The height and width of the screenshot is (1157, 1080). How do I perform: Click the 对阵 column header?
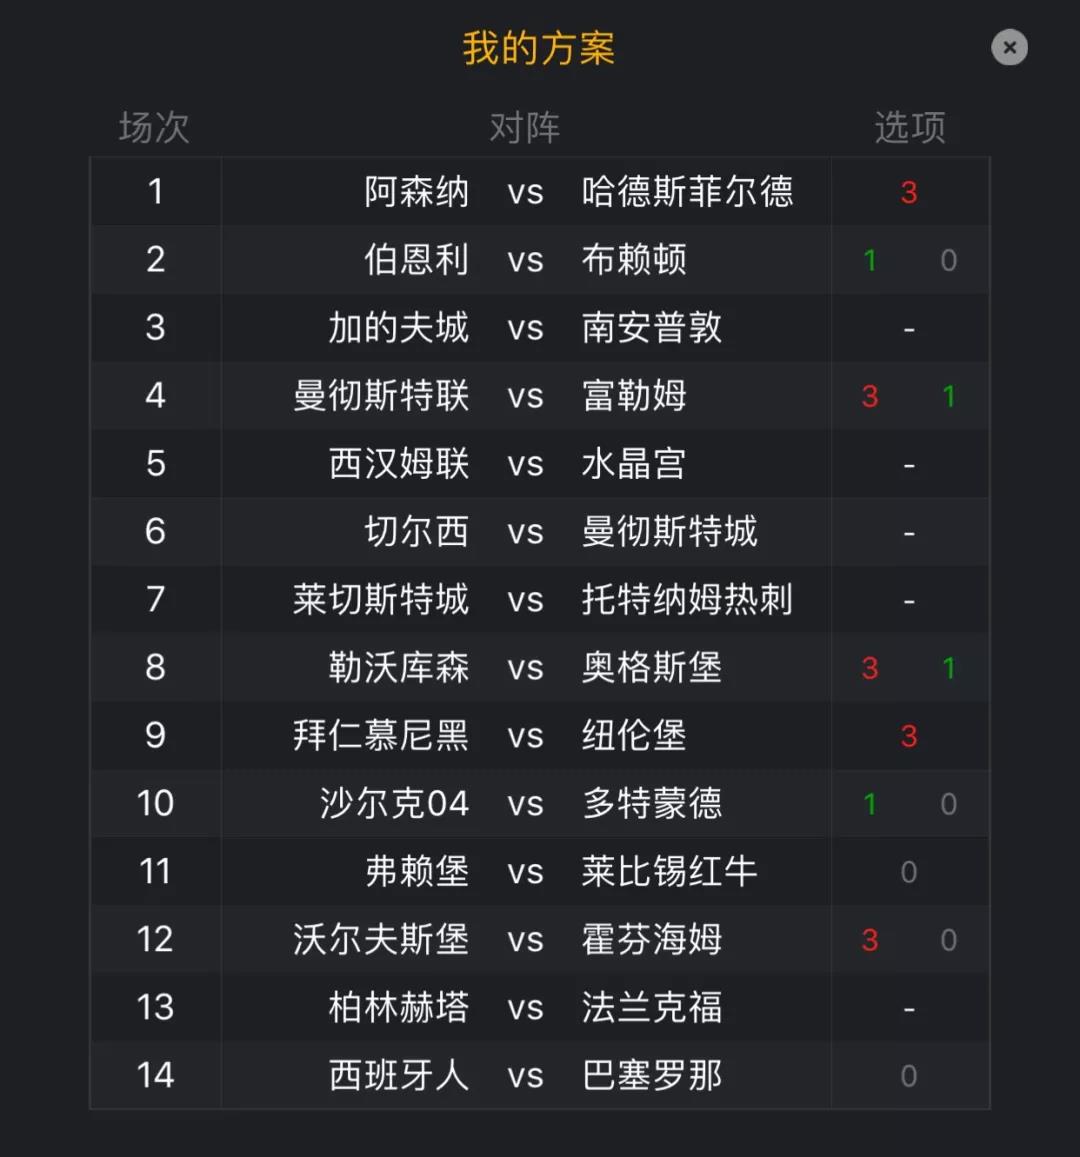[525, 128]
